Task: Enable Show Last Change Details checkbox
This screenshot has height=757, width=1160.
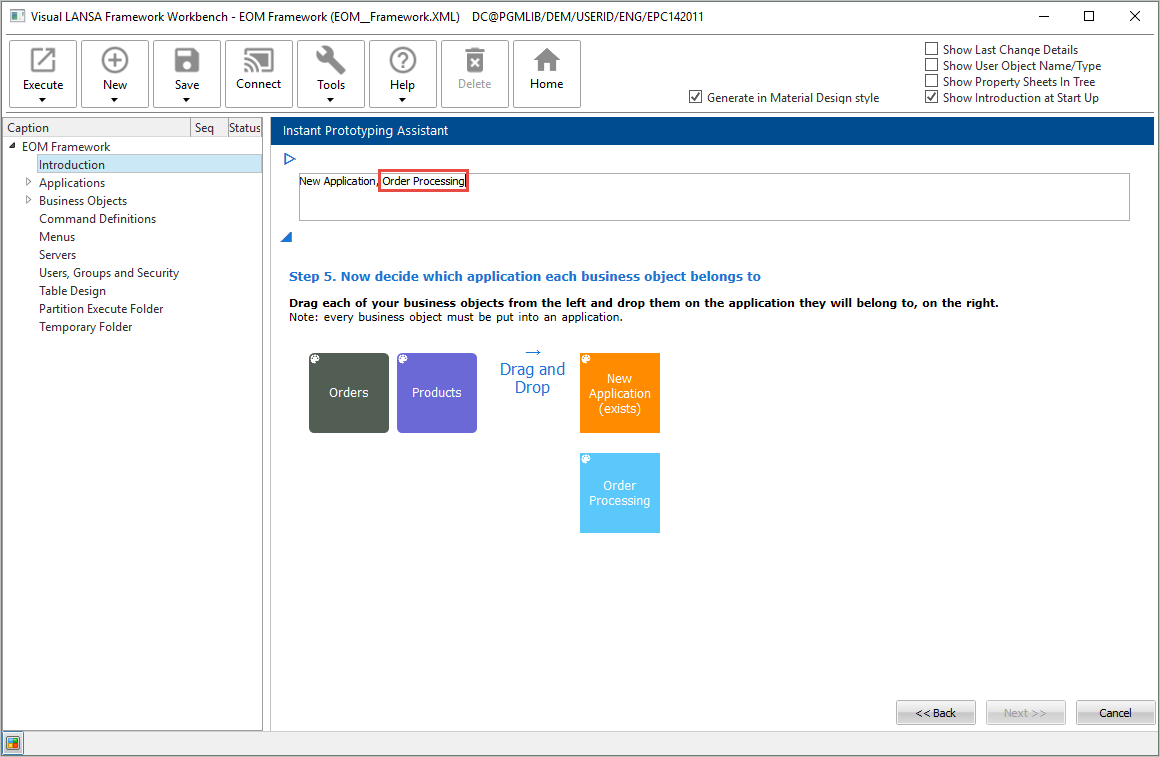Action: 932,49
